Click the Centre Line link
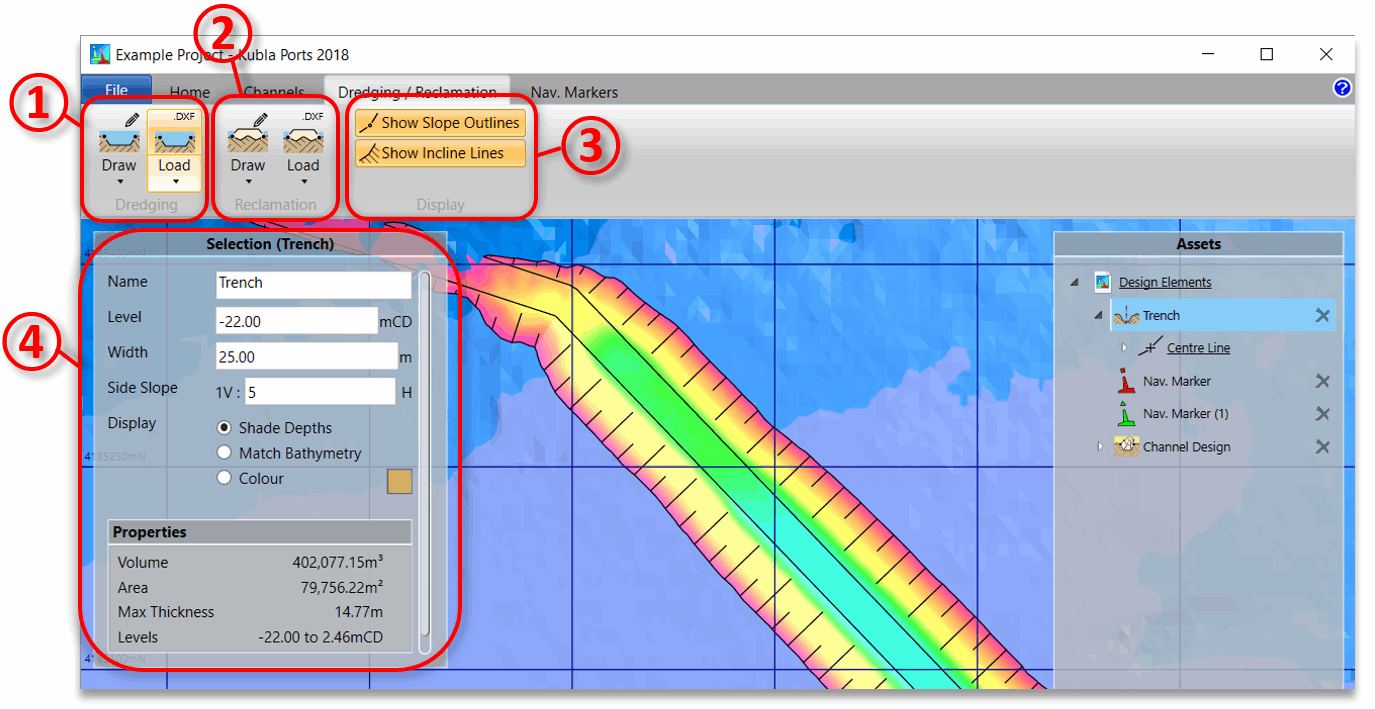1375x709 pixels. pyautogui.click(x=1198, y=348)
